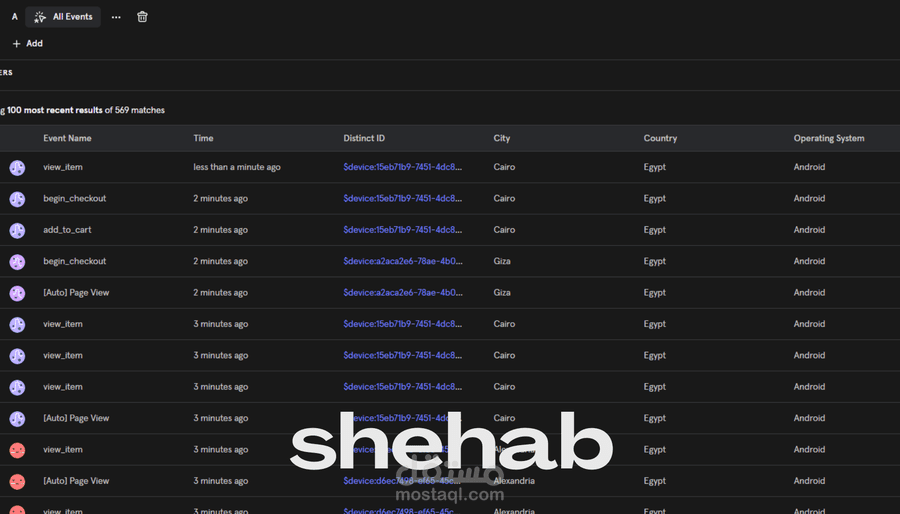The width and height of the screenshot is (900, 514).
Task: Sort by the Event Name column header
Action: (67, 138)
